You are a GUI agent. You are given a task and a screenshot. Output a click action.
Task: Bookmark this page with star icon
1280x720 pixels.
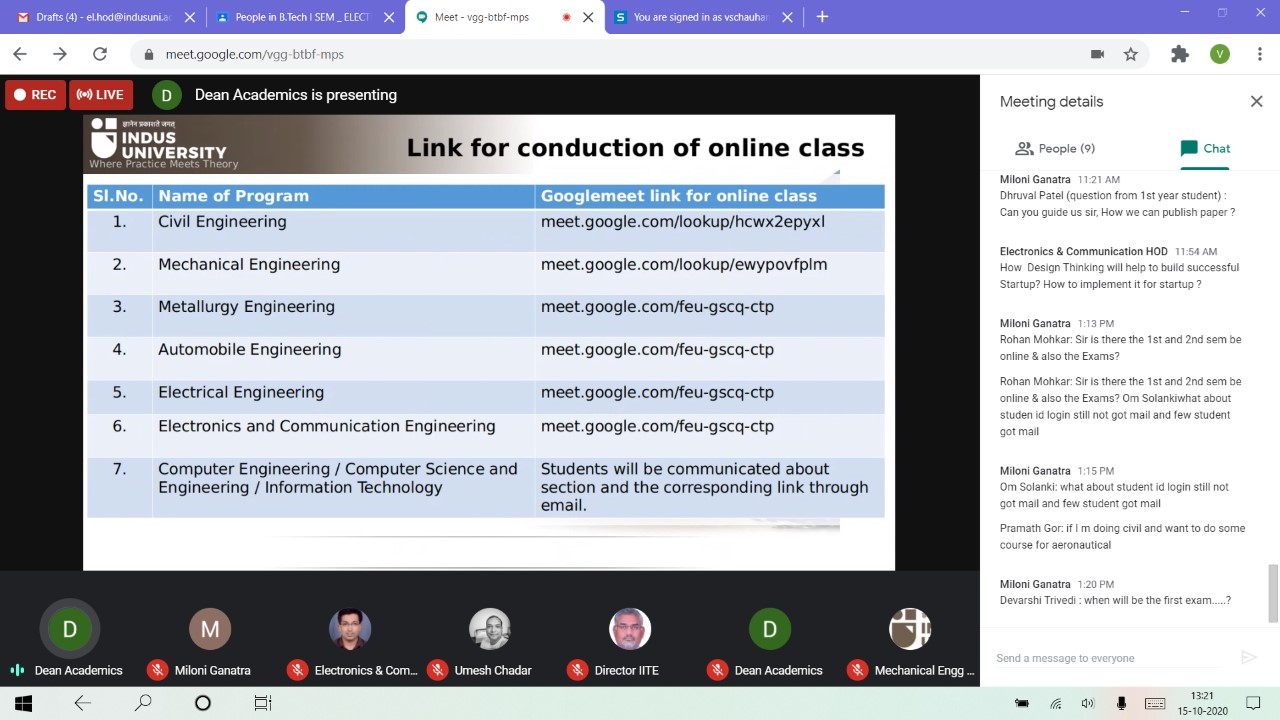tap(1131, 54)
